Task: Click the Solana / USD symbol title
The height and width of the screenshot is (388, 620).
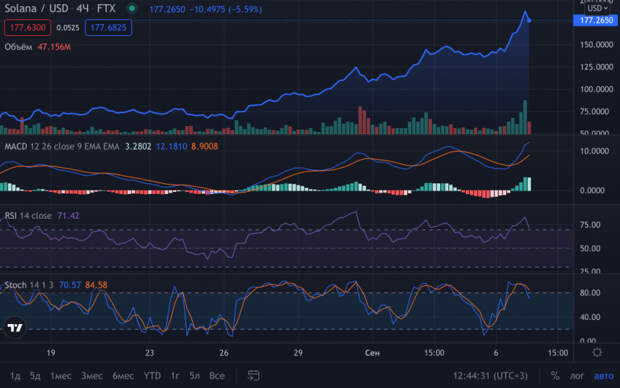Action: (36, 8)
